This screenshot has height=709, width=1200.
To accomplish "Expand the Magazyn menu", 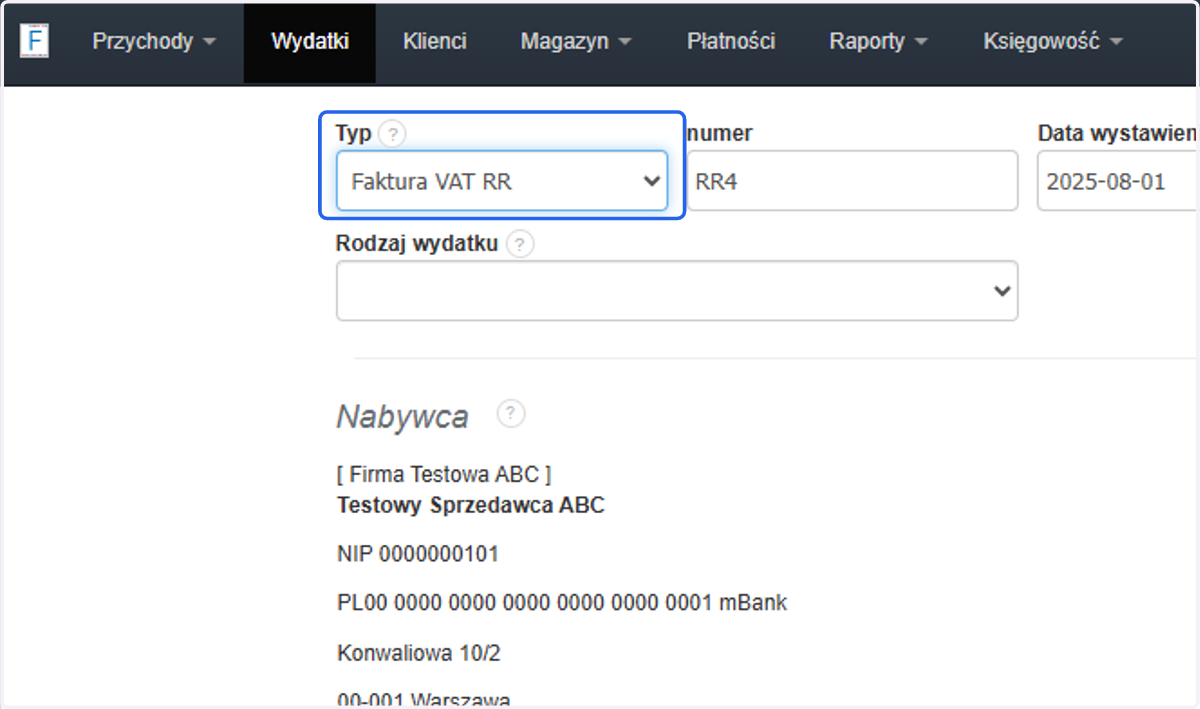I will click(x=576, y=42).
